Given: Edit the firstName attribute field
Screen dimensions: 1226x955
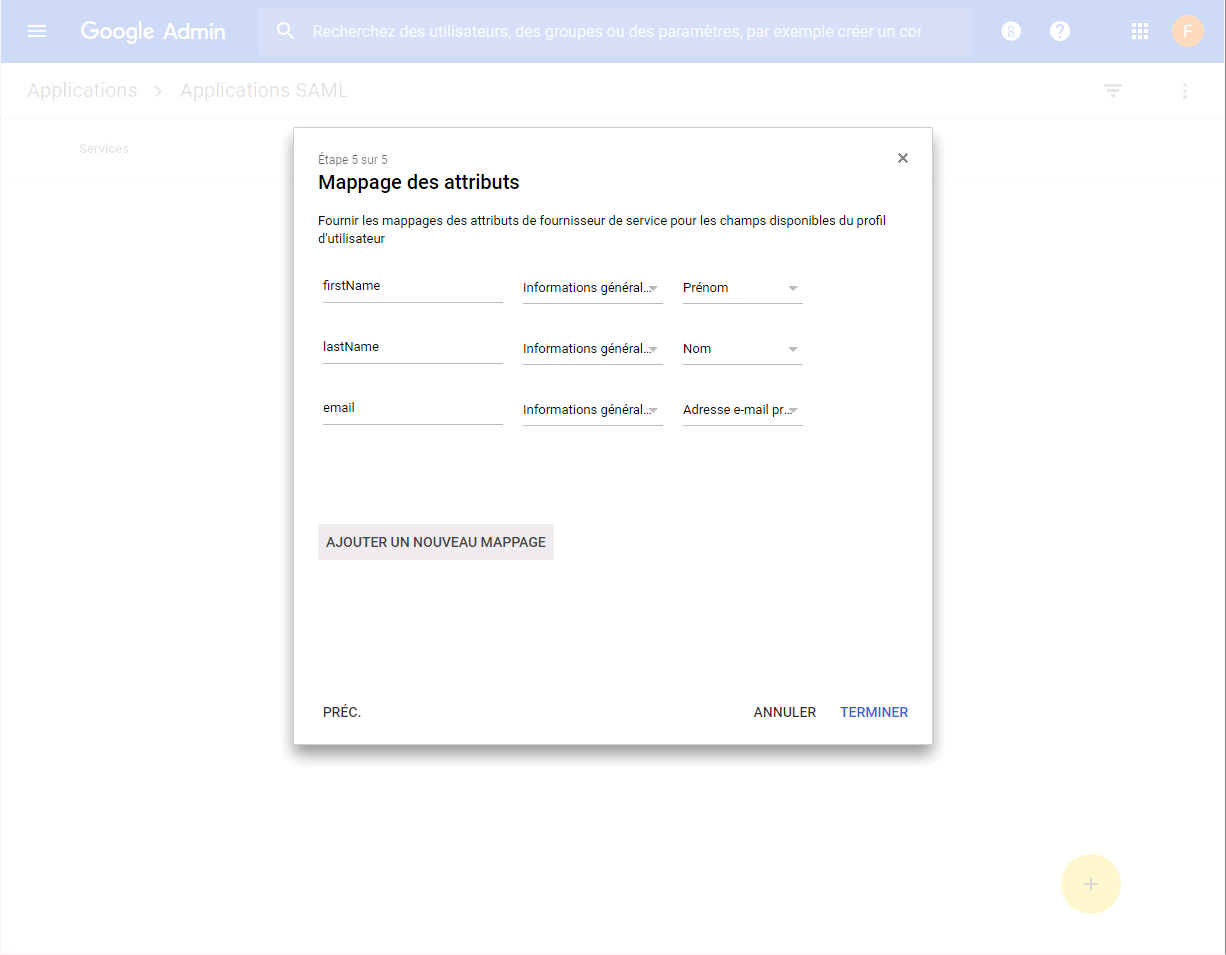Looking at the screenshot, I should pos(413,286).
